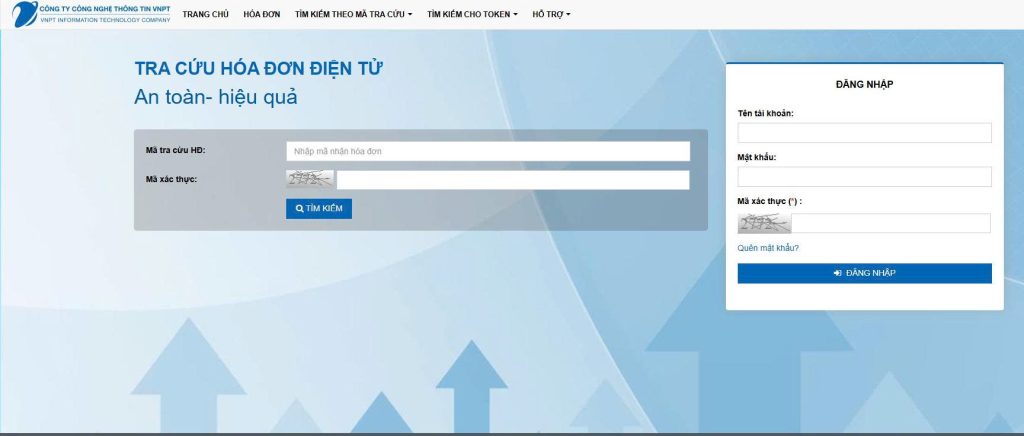This screenshot has width=1024, height=436.
Task: Click the login captcha image
Action: click(x=765, y=223)
